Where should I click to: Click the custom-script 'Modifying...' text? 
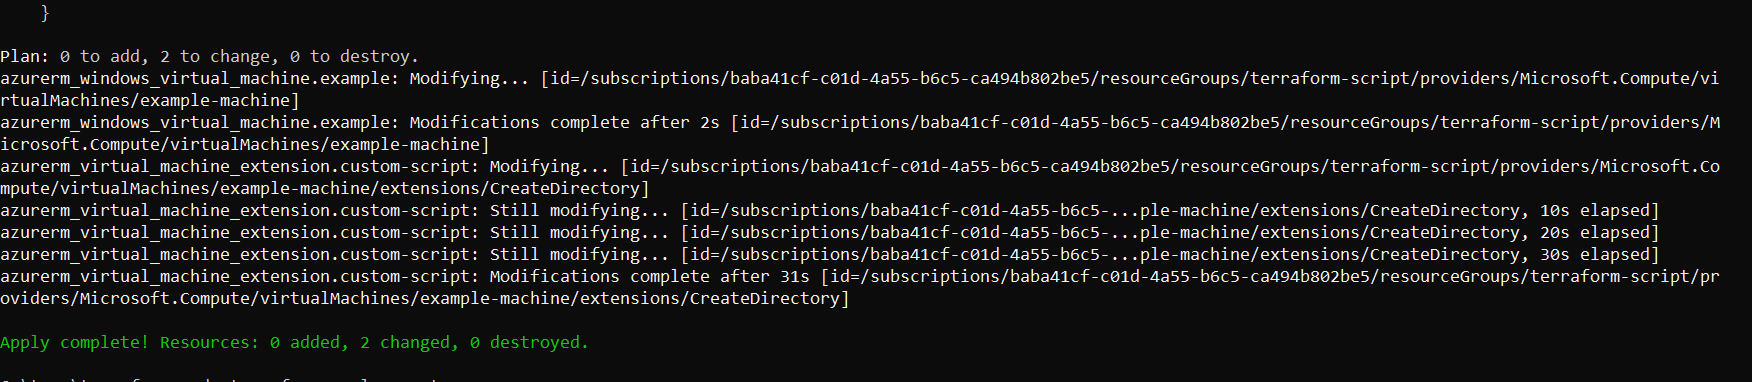pyautogui.click(x=549, y=167)
